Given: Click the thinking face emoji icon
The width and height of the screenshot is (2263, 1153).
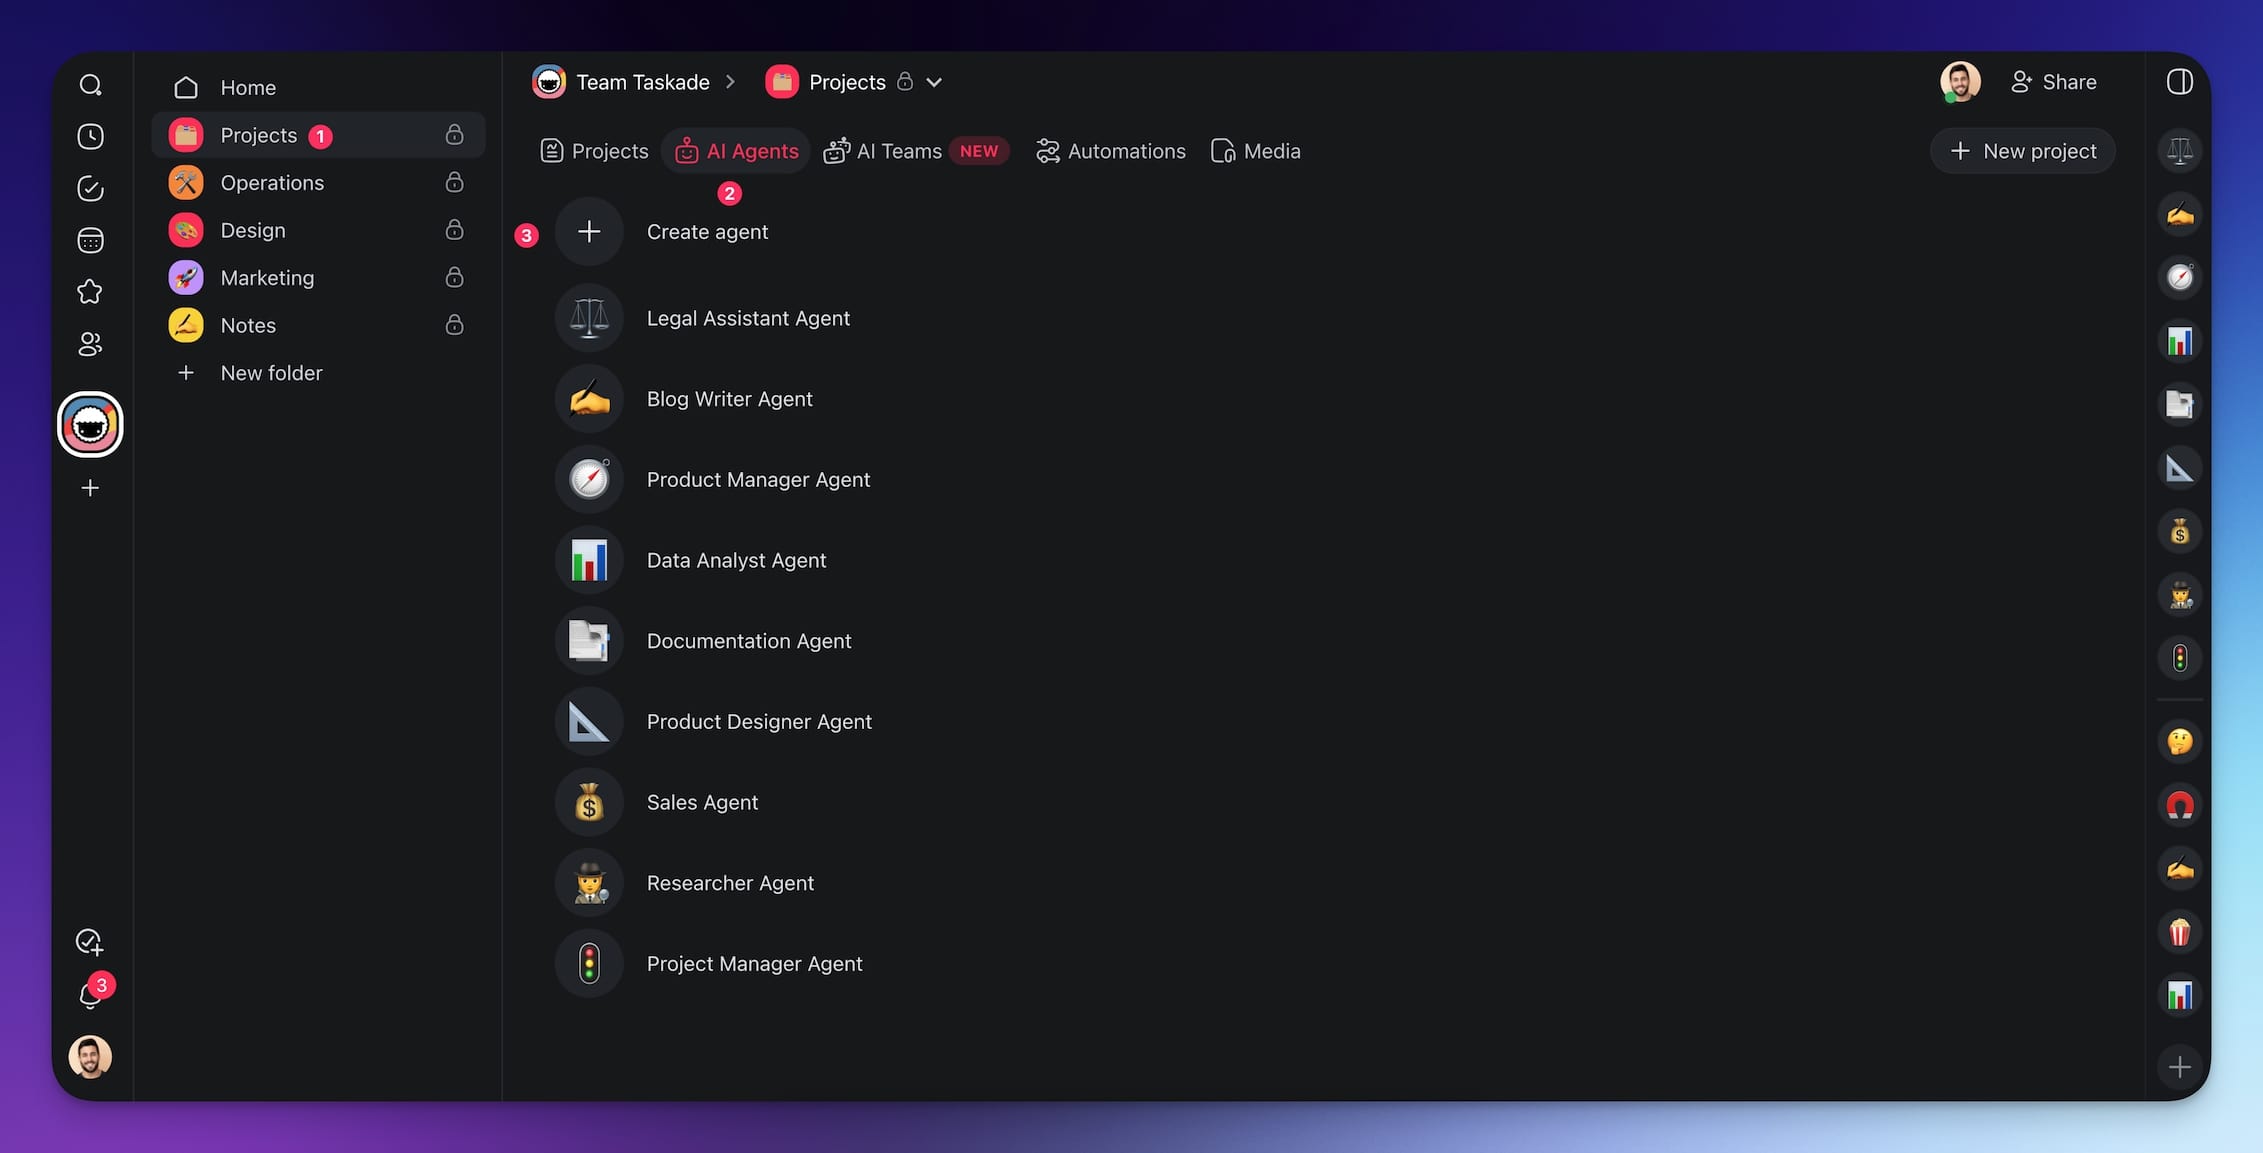Looking at the screenshot, I should [x=2179, y=742].
